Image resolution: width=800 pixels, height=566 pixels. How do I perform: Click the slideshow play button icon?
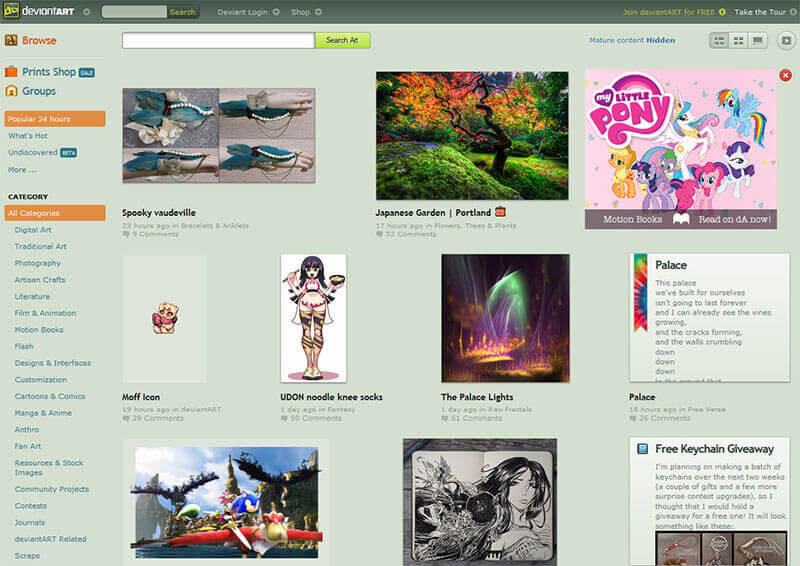786,40
